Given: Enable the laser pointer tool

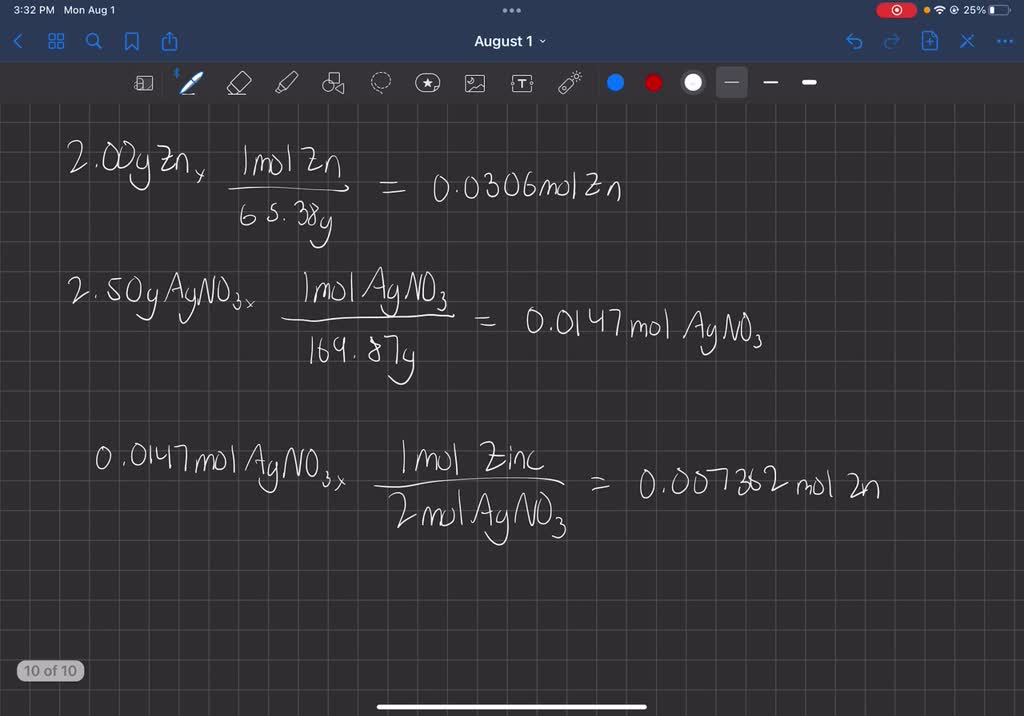Looking at the screenshot, I should click(x=569, y=83).
